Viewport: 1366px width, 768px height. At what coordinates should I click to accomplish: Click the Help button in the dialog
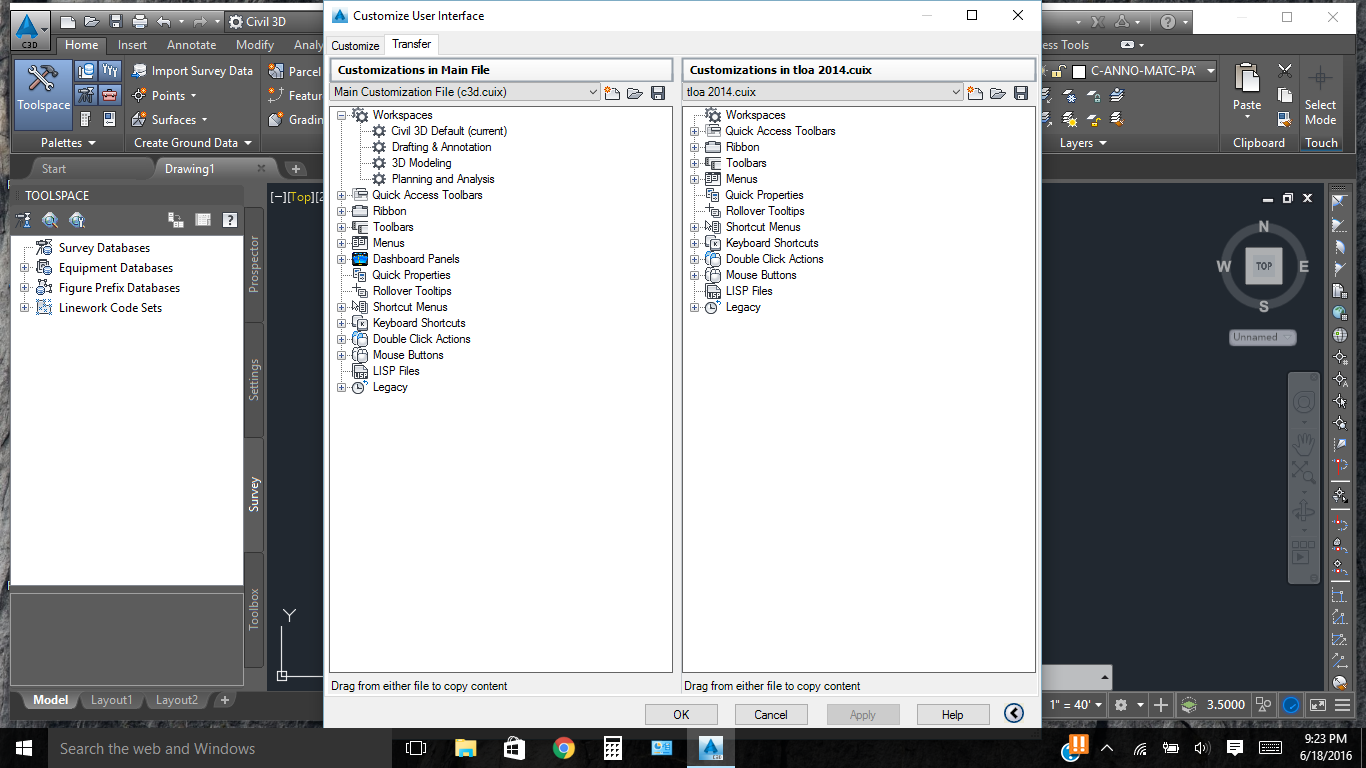click(952, 714)
